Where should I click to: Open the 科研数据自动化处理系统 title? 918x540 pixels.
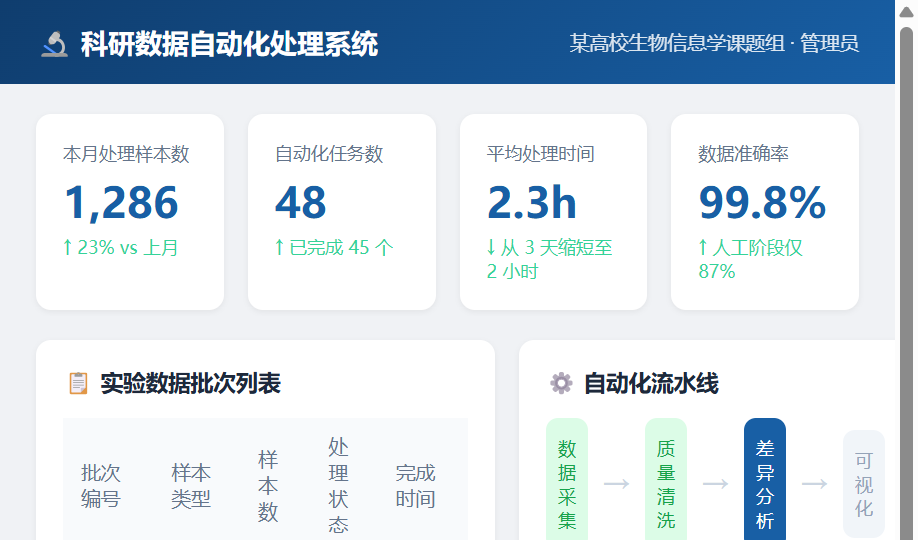(x=230, y=44)
